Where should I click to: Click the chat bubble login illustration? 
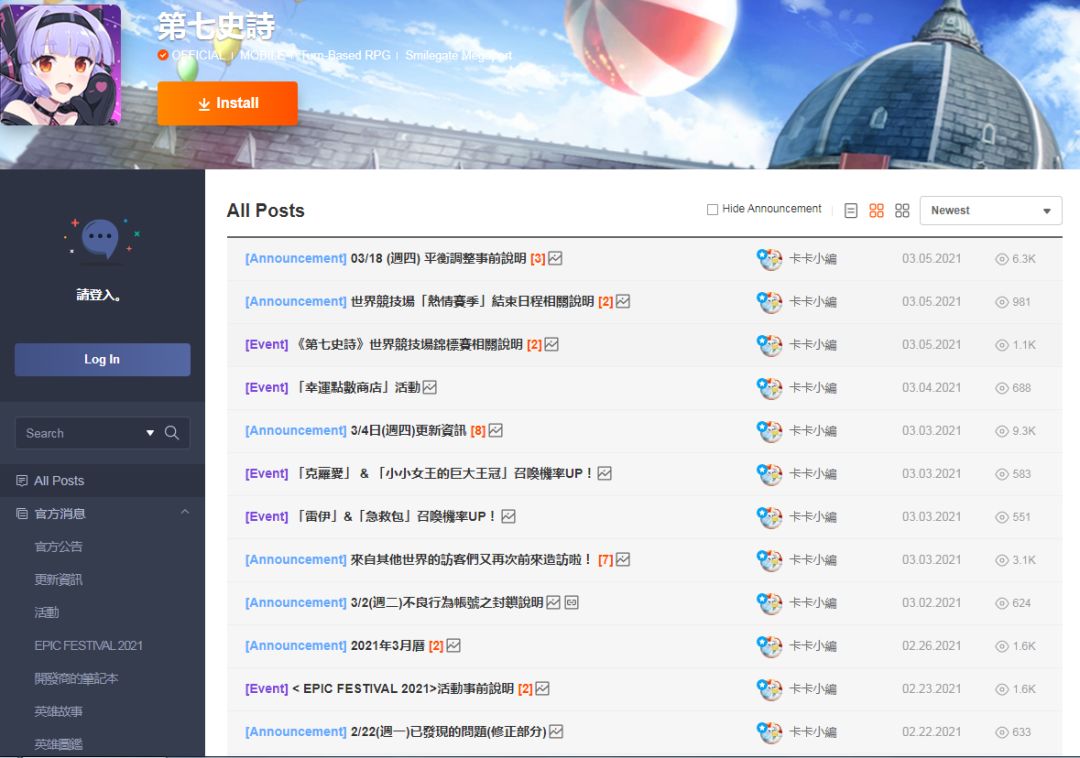point(101,239)
